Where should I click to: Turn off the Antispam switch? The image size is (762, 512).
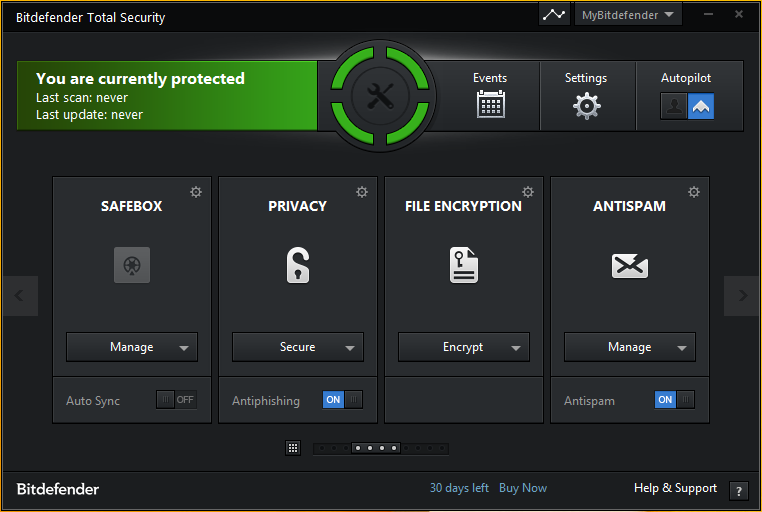click(x=674, y=400)
